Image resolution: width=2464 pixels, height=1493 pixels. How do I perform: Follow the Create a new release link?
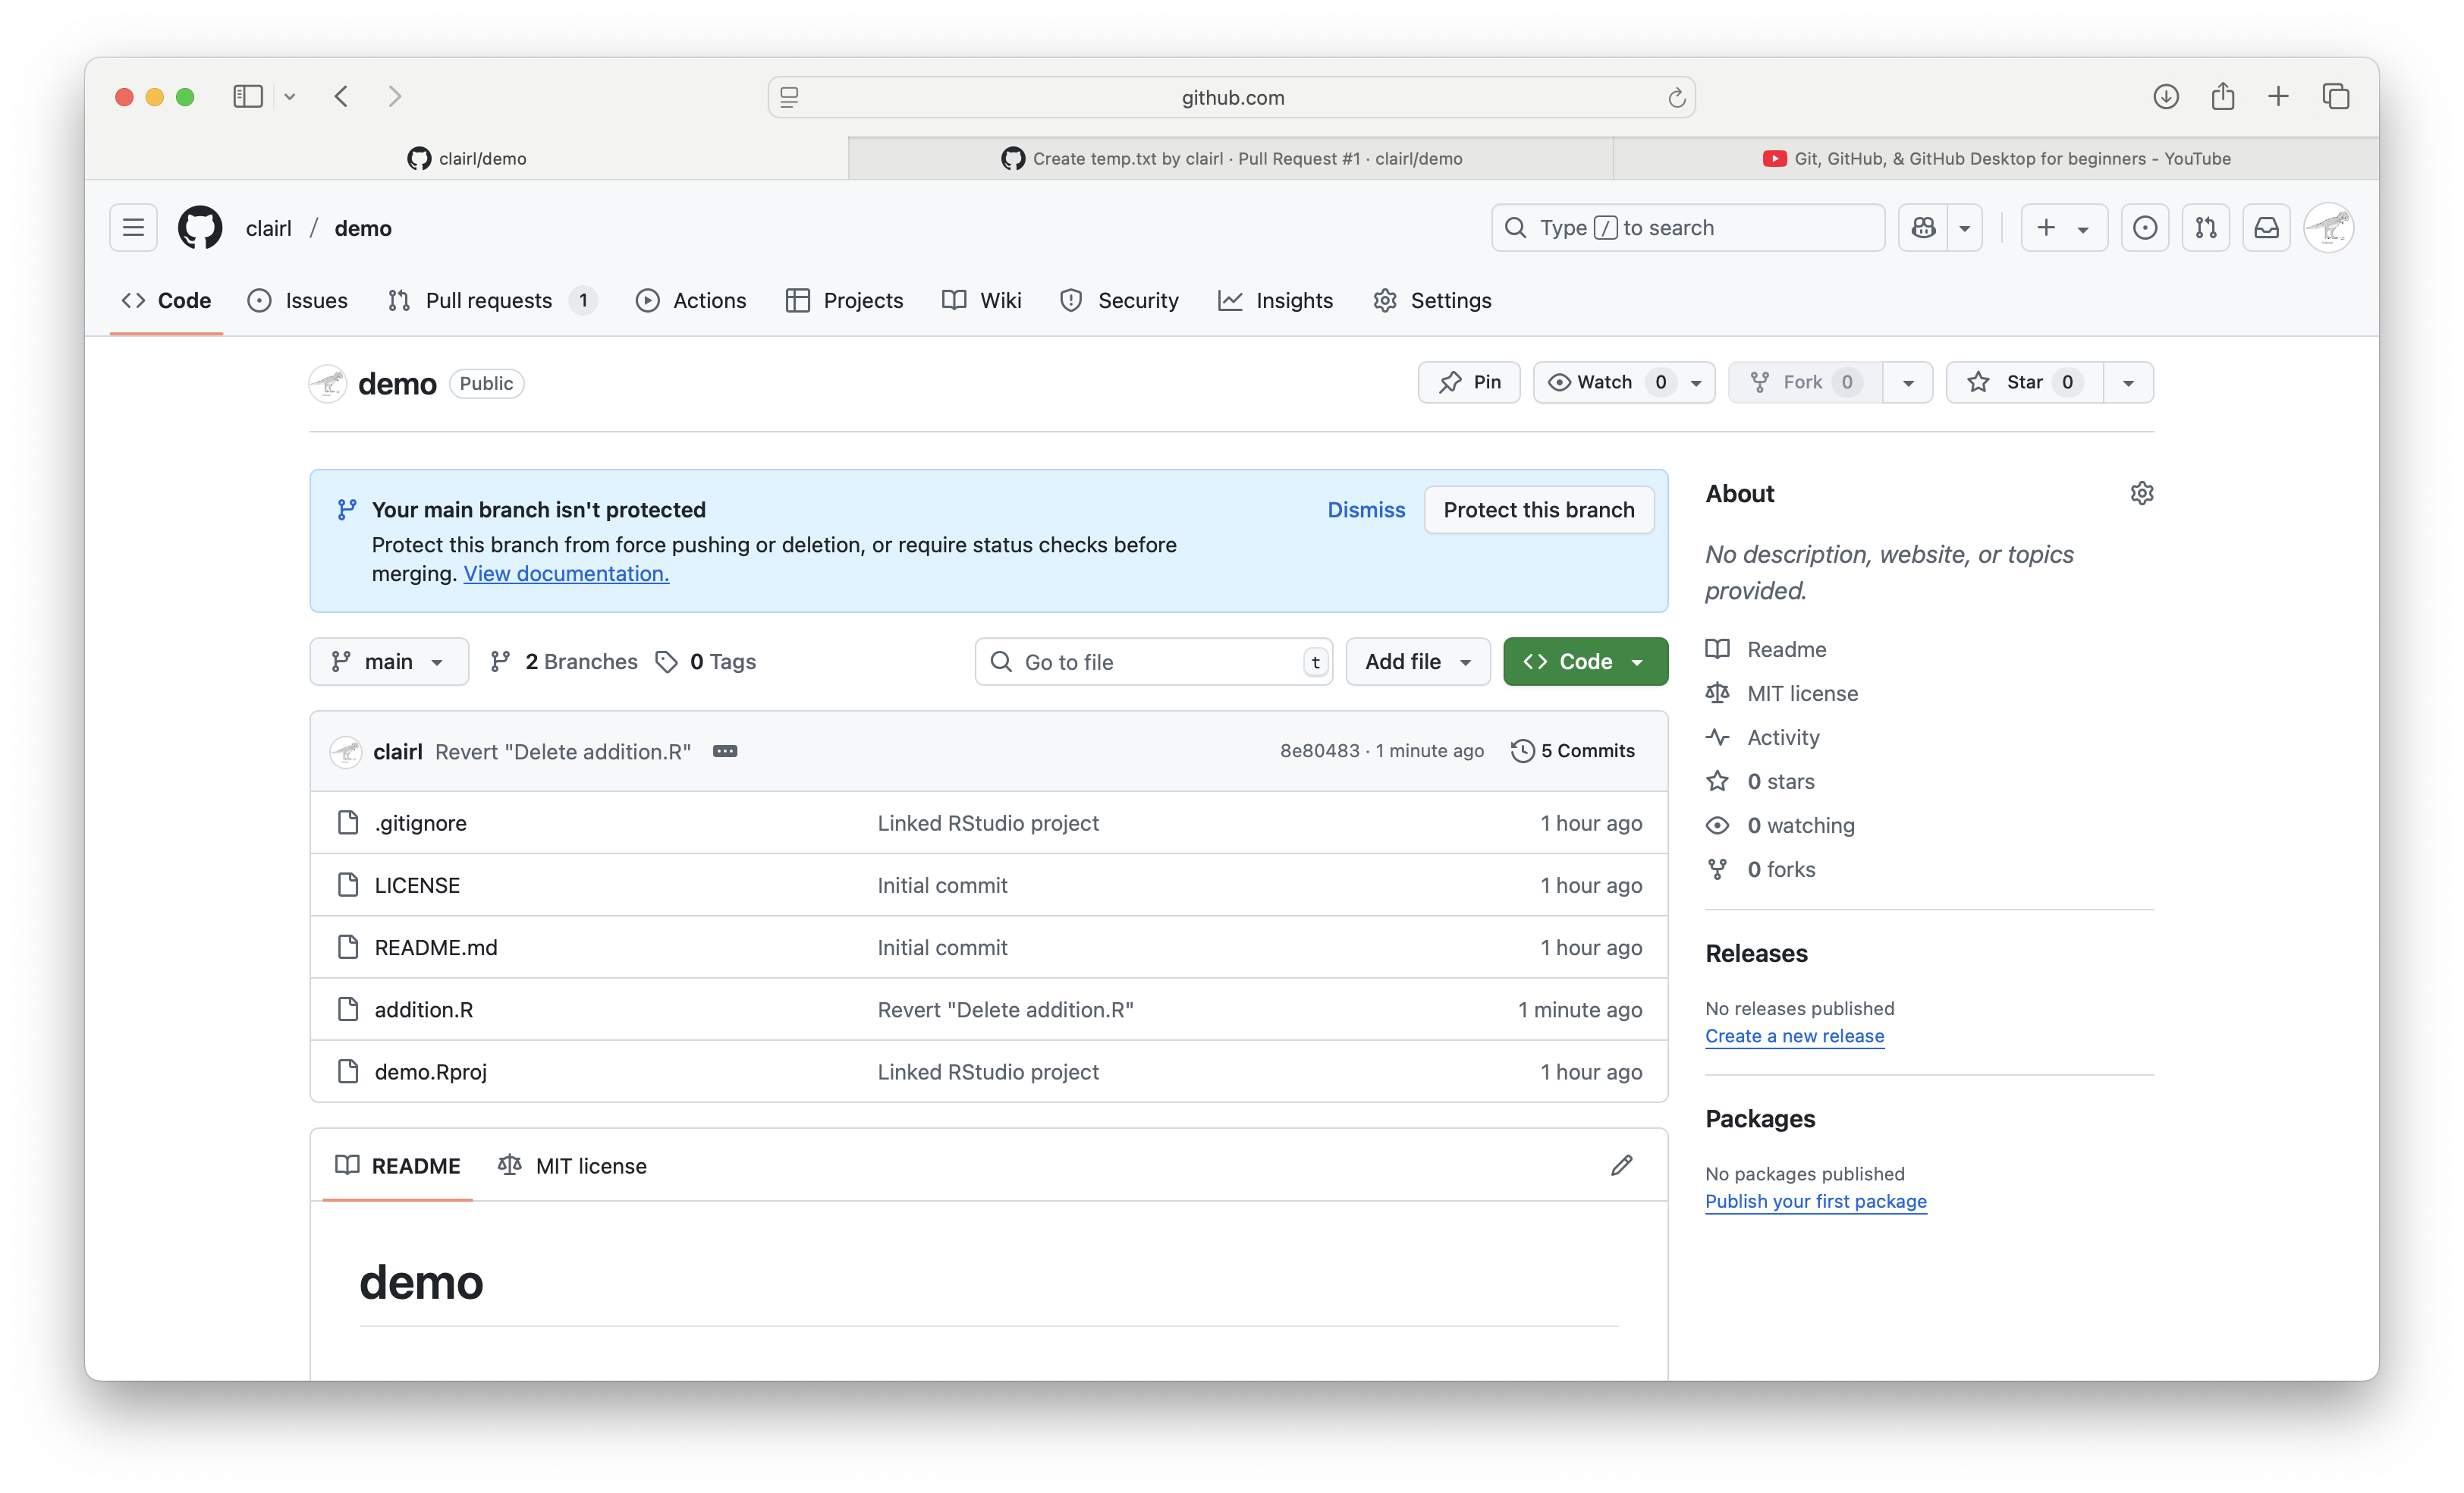[x=1794, y=1036]
